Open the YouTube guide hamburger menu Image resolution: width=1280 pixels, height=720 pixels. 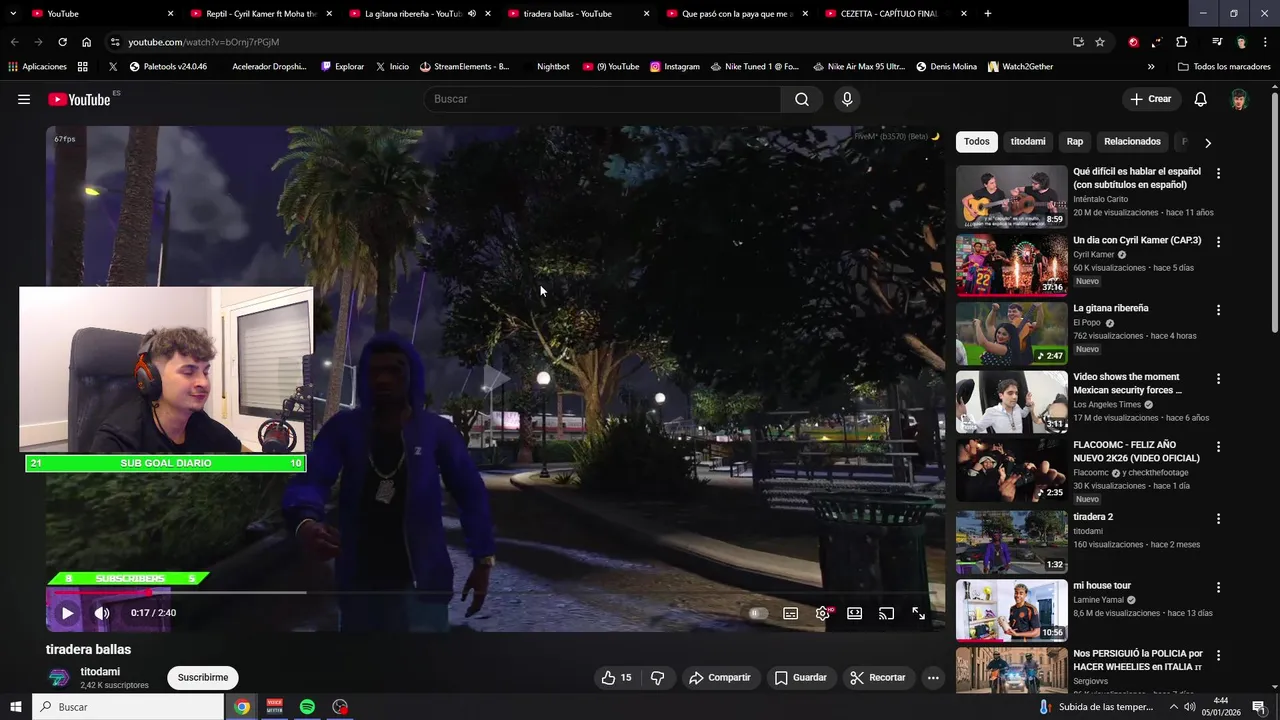tap(24, 99)
